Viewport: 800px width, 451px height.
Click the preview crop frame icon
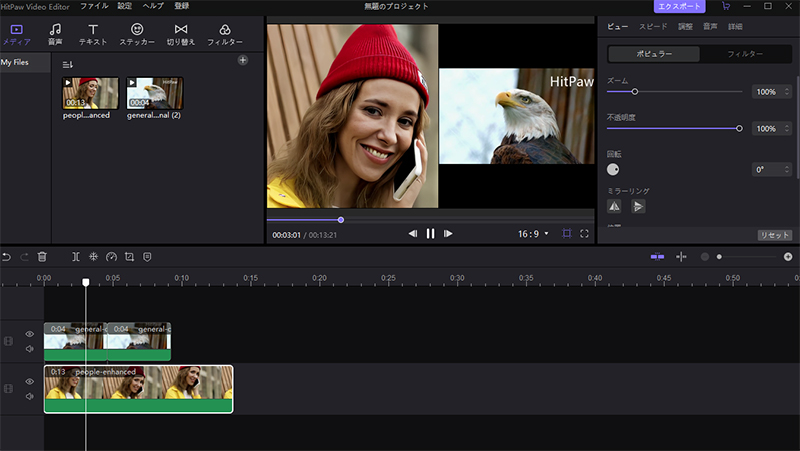567,234
